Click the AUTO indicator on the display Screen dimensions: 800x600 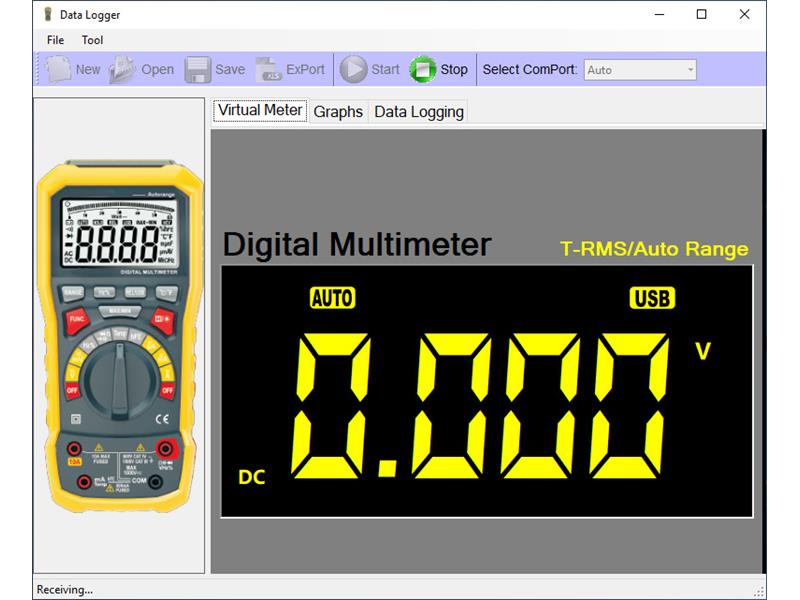(333, 298)
